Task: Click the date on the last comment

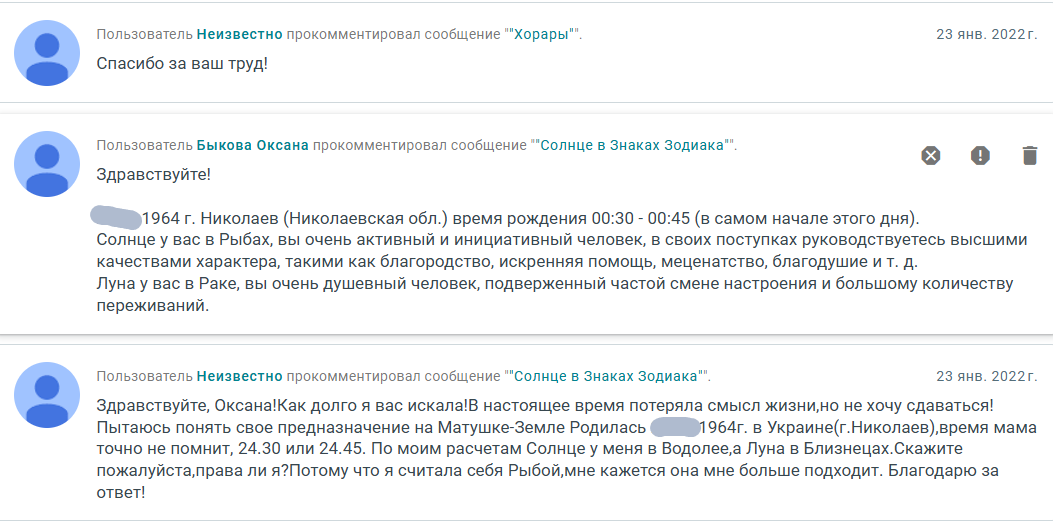Action: tap(987, 377)
